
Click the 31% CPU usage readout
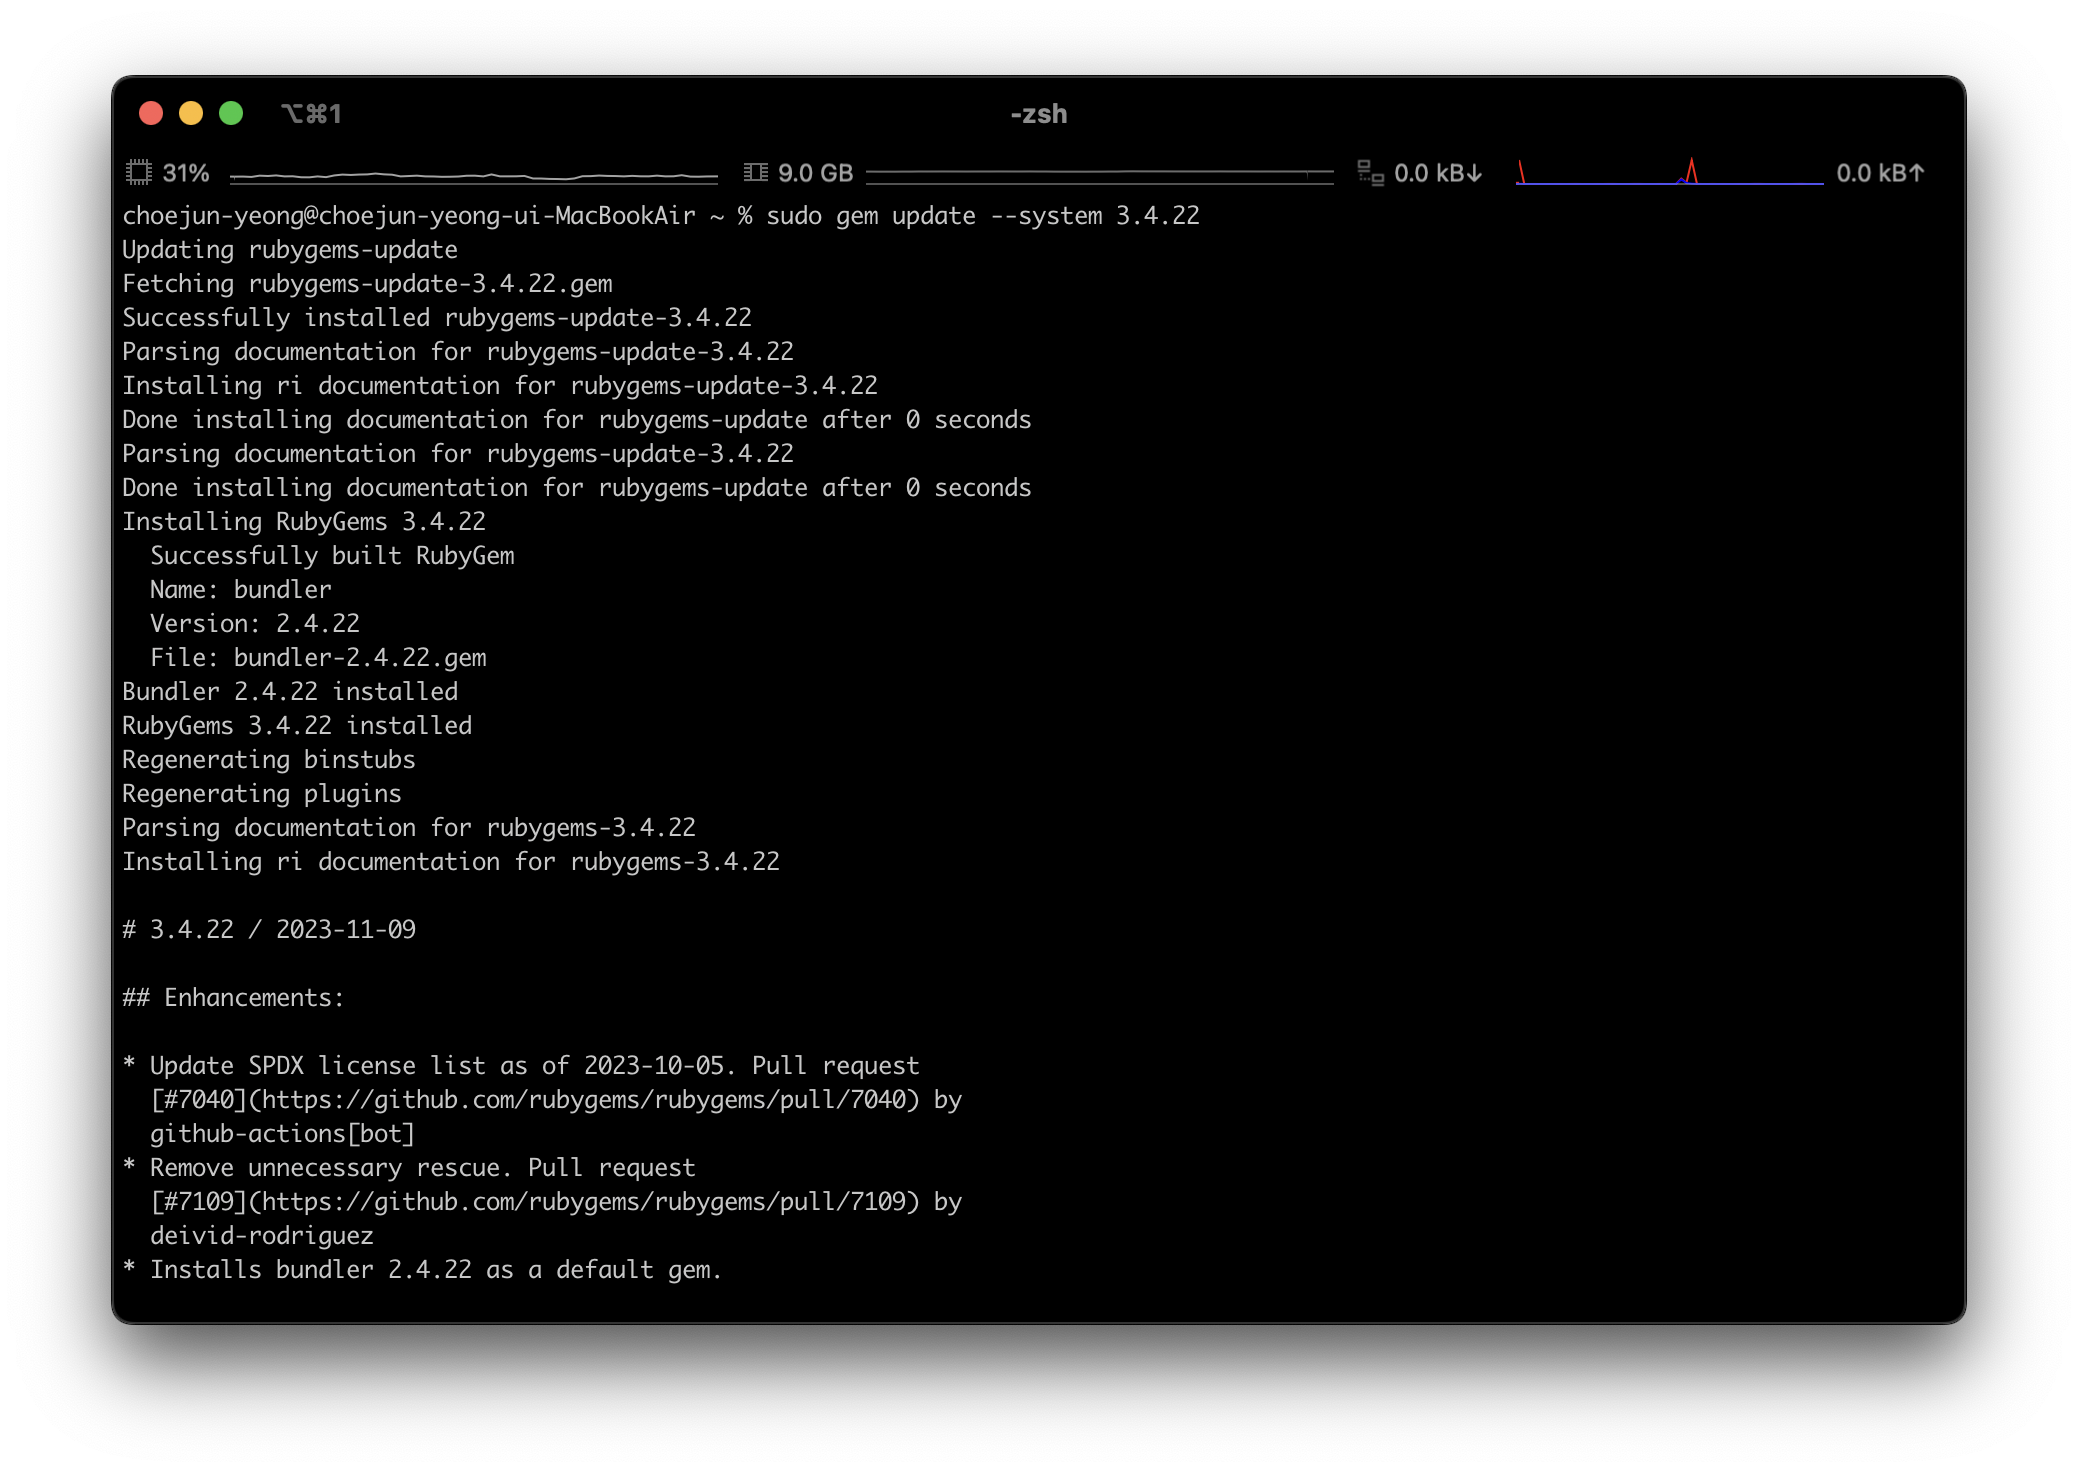point(186,173)
